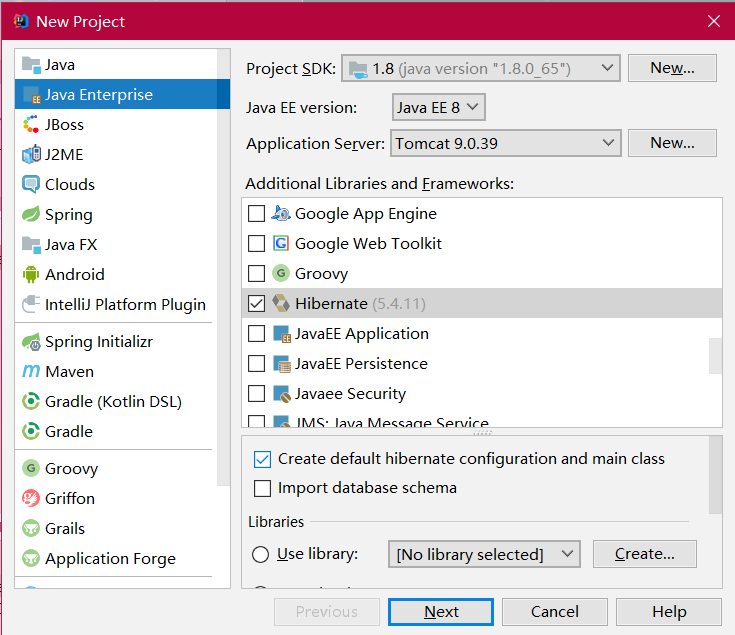This screenshot has width=735, height=635.
Task: Click the Spring Initializr icon
Action: [x=31, y=342]
